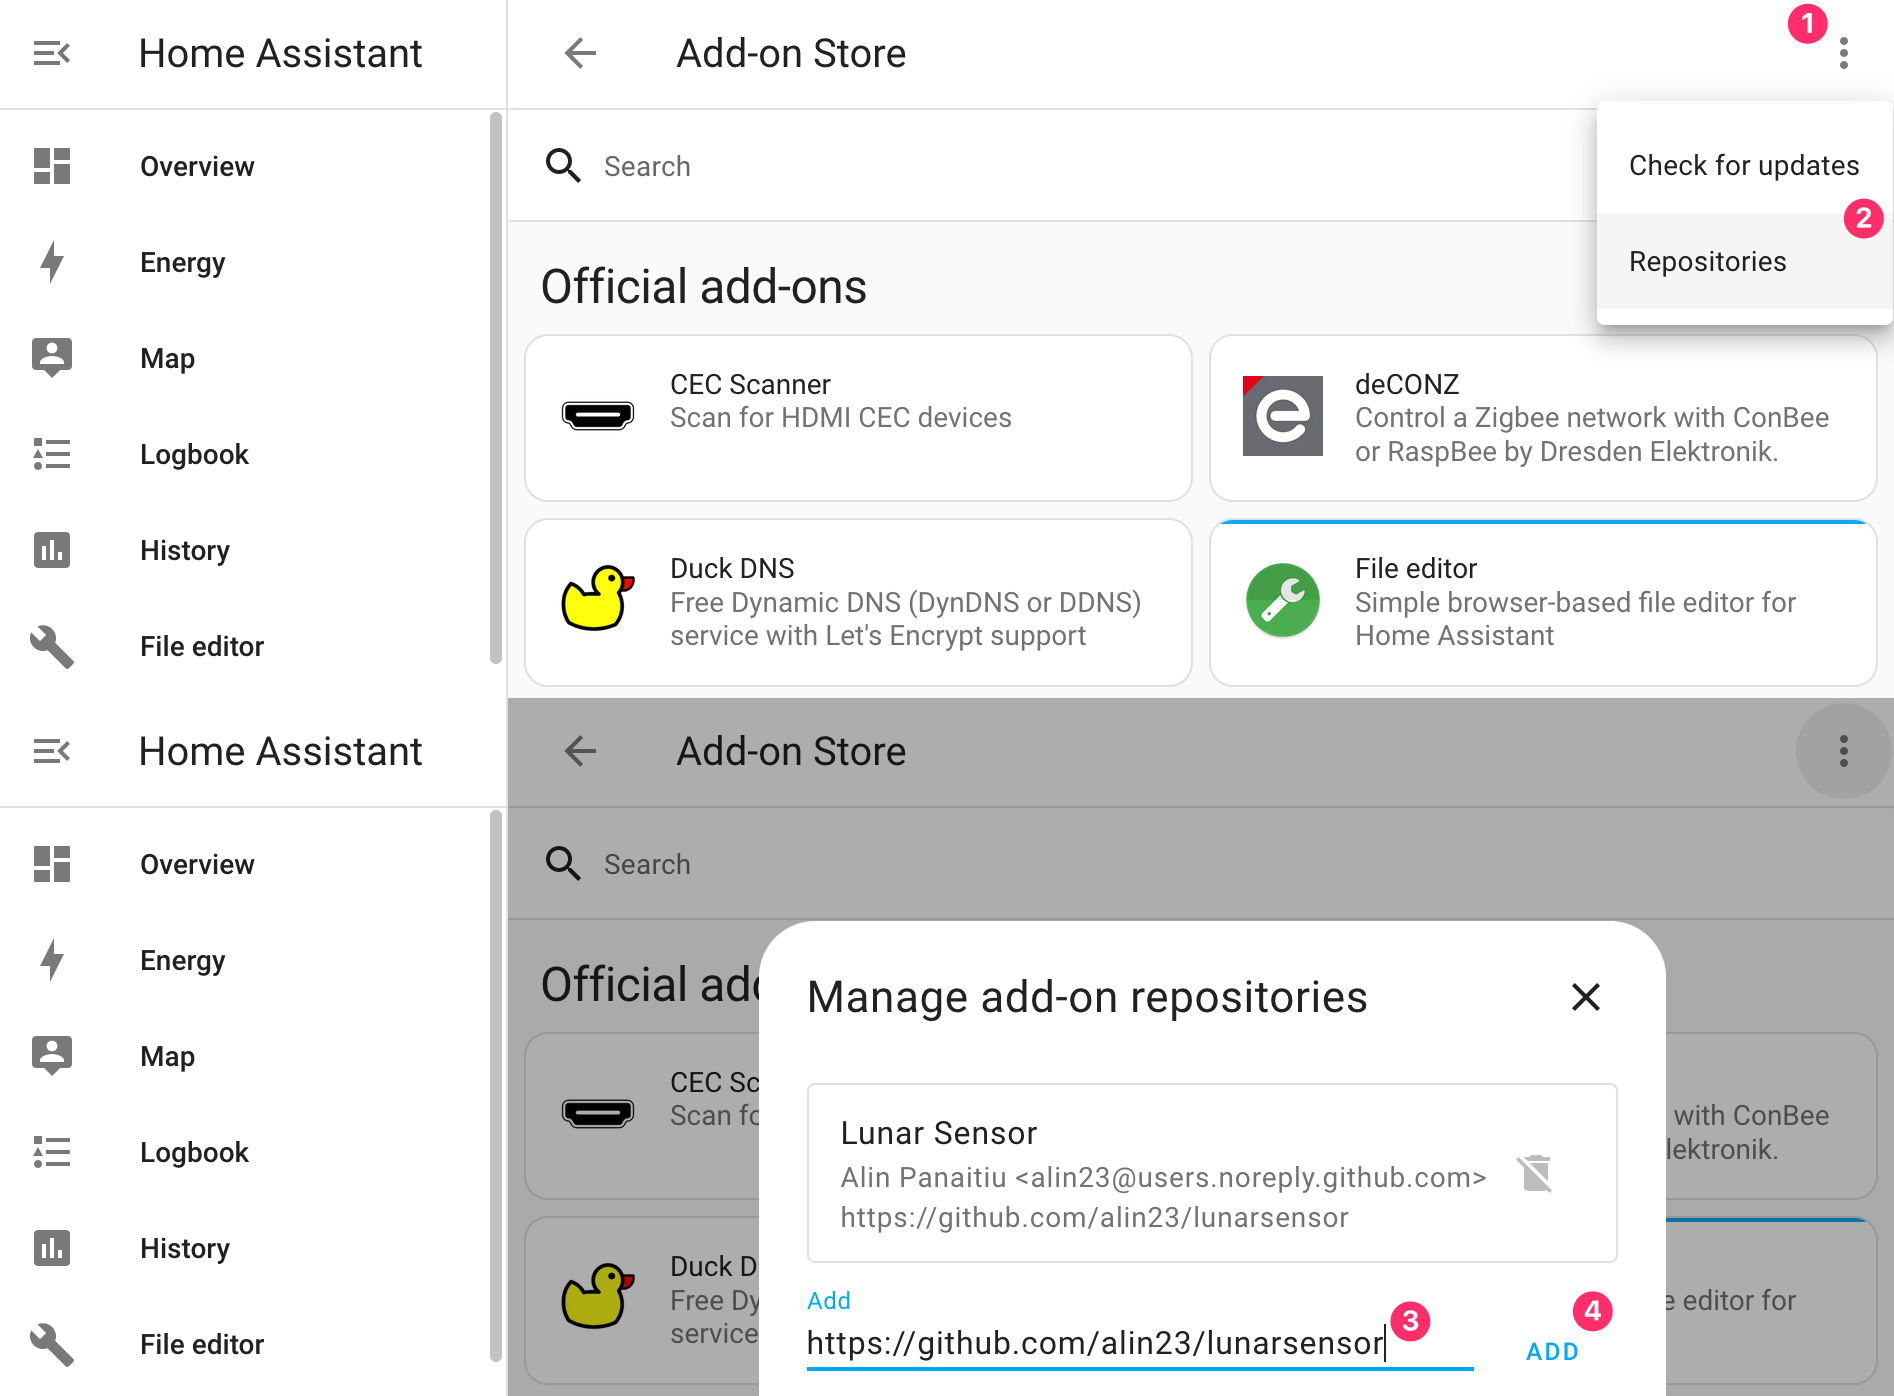1894x1396 pixels.
Task: Click Map person icon in upper sidebar
Action: 52,357
